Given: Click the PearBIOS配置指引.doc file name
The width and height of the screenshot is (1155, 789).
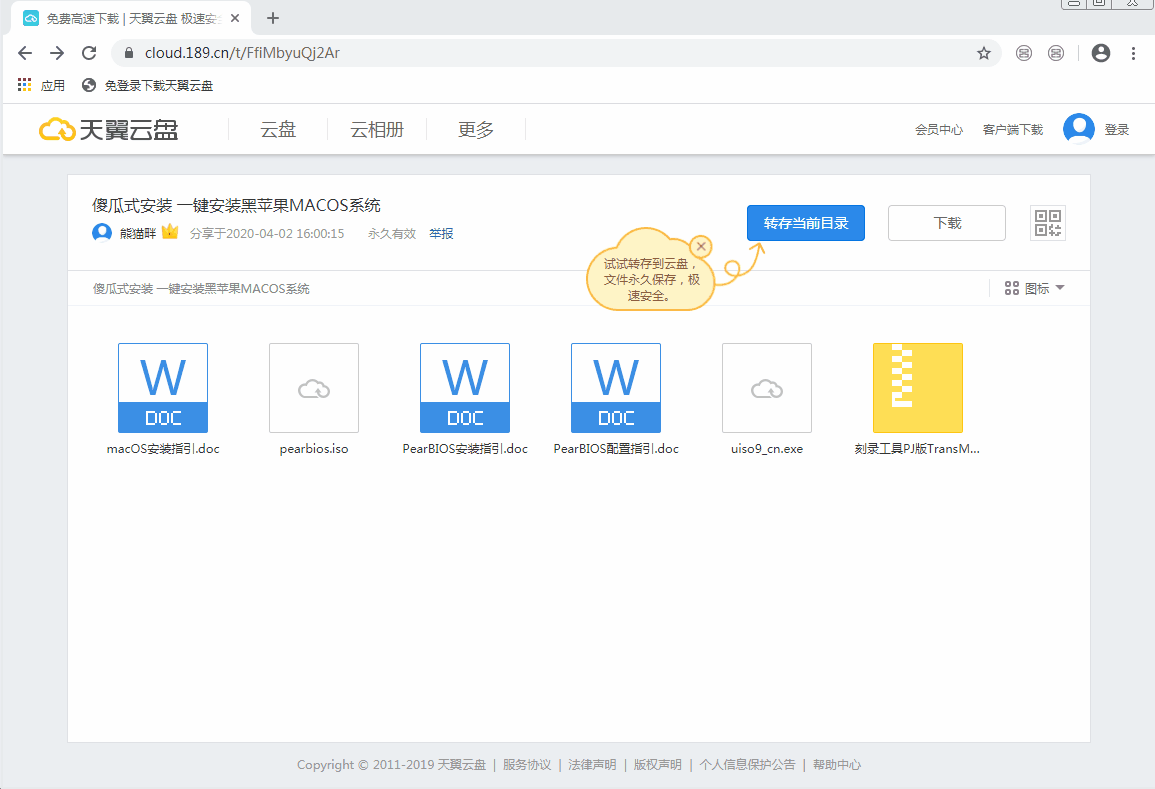Looking at the screenshot, I should pos(616,449).
